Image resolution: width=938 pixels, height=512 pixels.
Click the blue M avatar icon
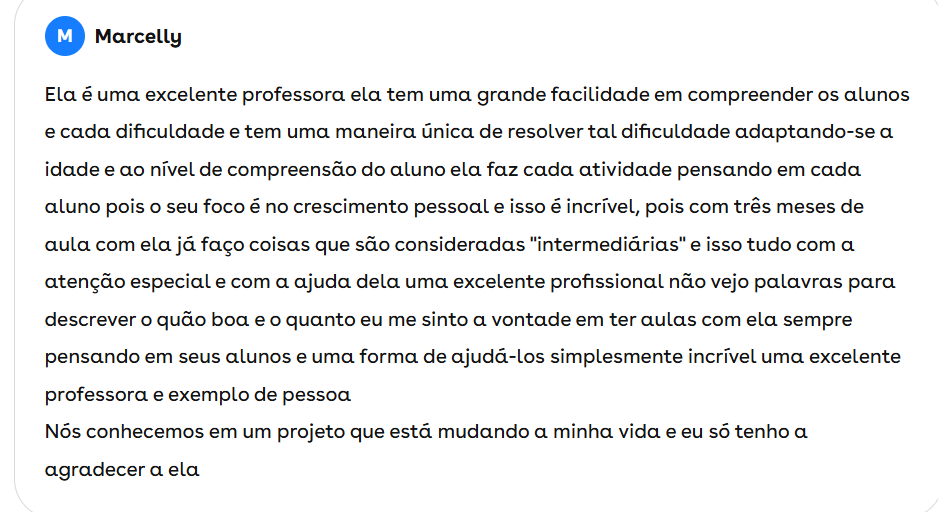click(x=65, y=37)
